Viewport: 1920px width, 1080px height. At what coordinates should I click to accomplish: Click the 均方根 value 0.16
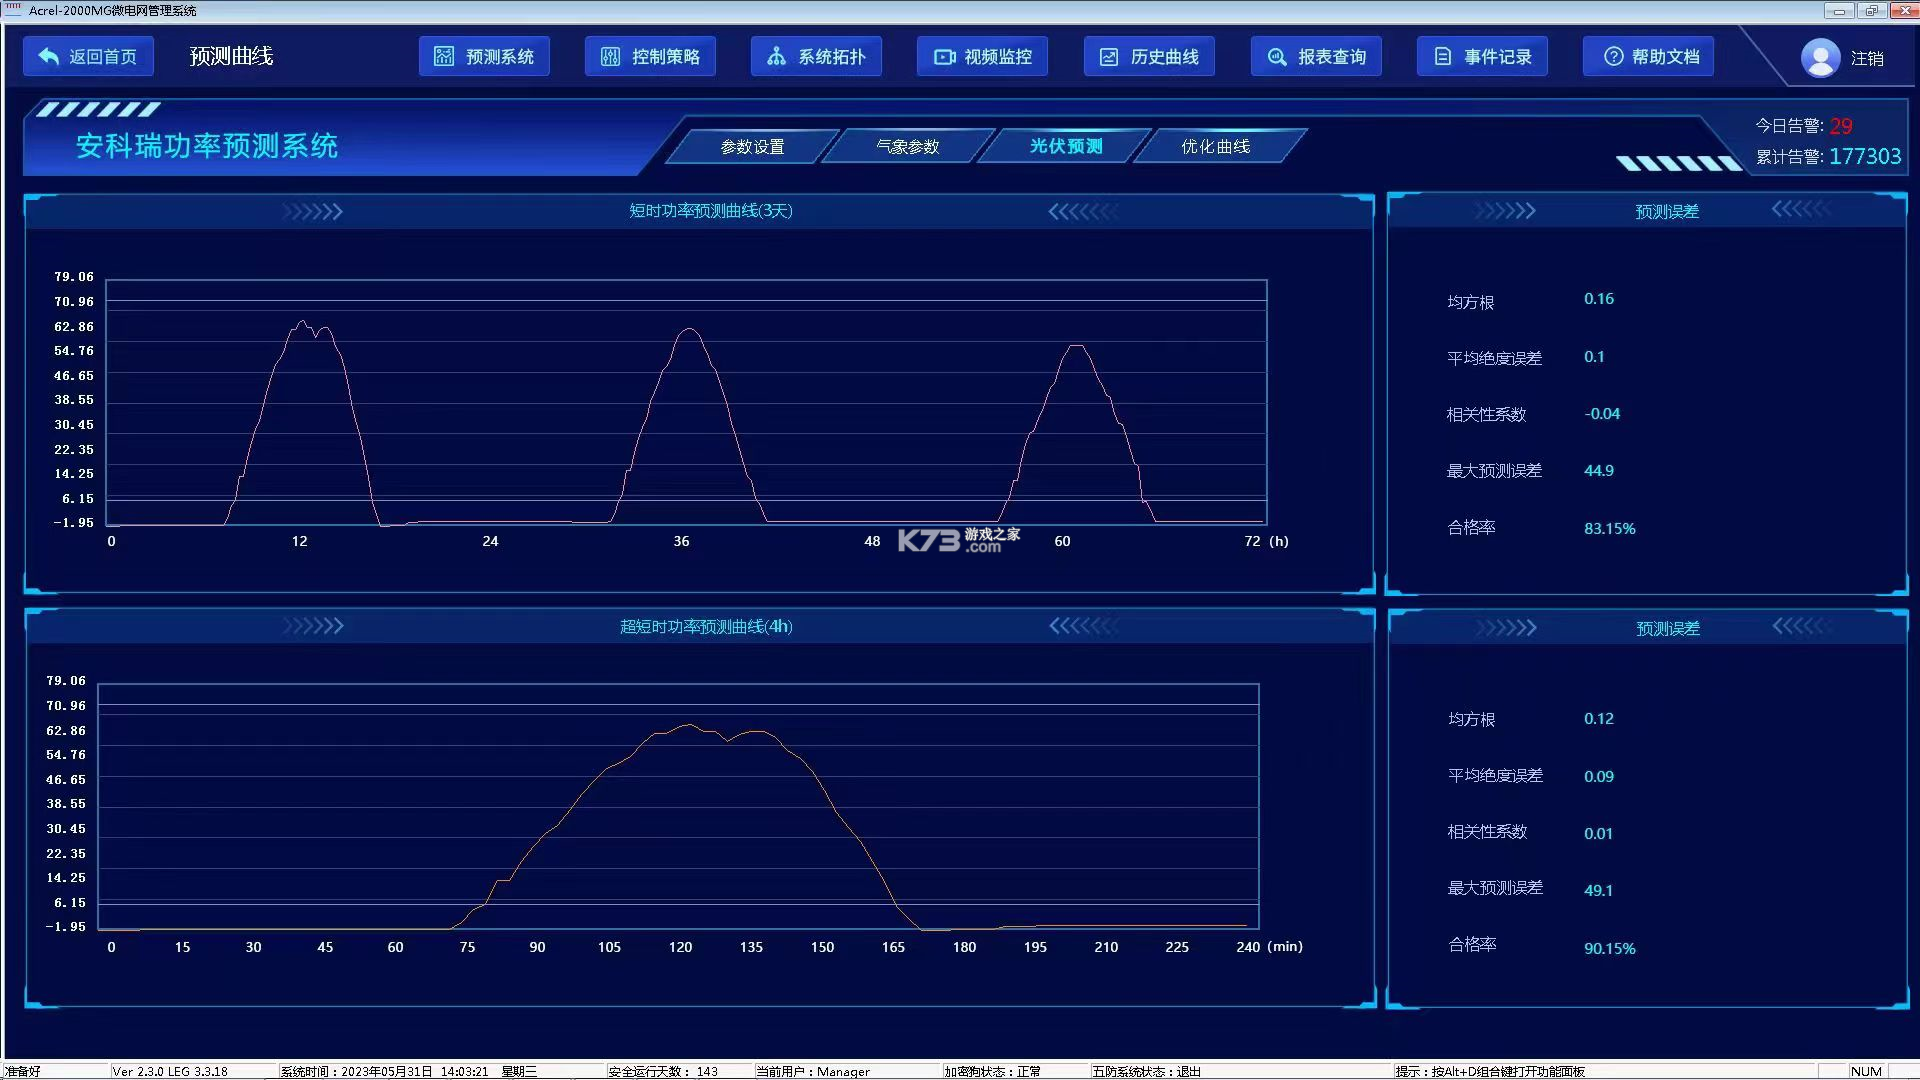(x=1598, y=299)
